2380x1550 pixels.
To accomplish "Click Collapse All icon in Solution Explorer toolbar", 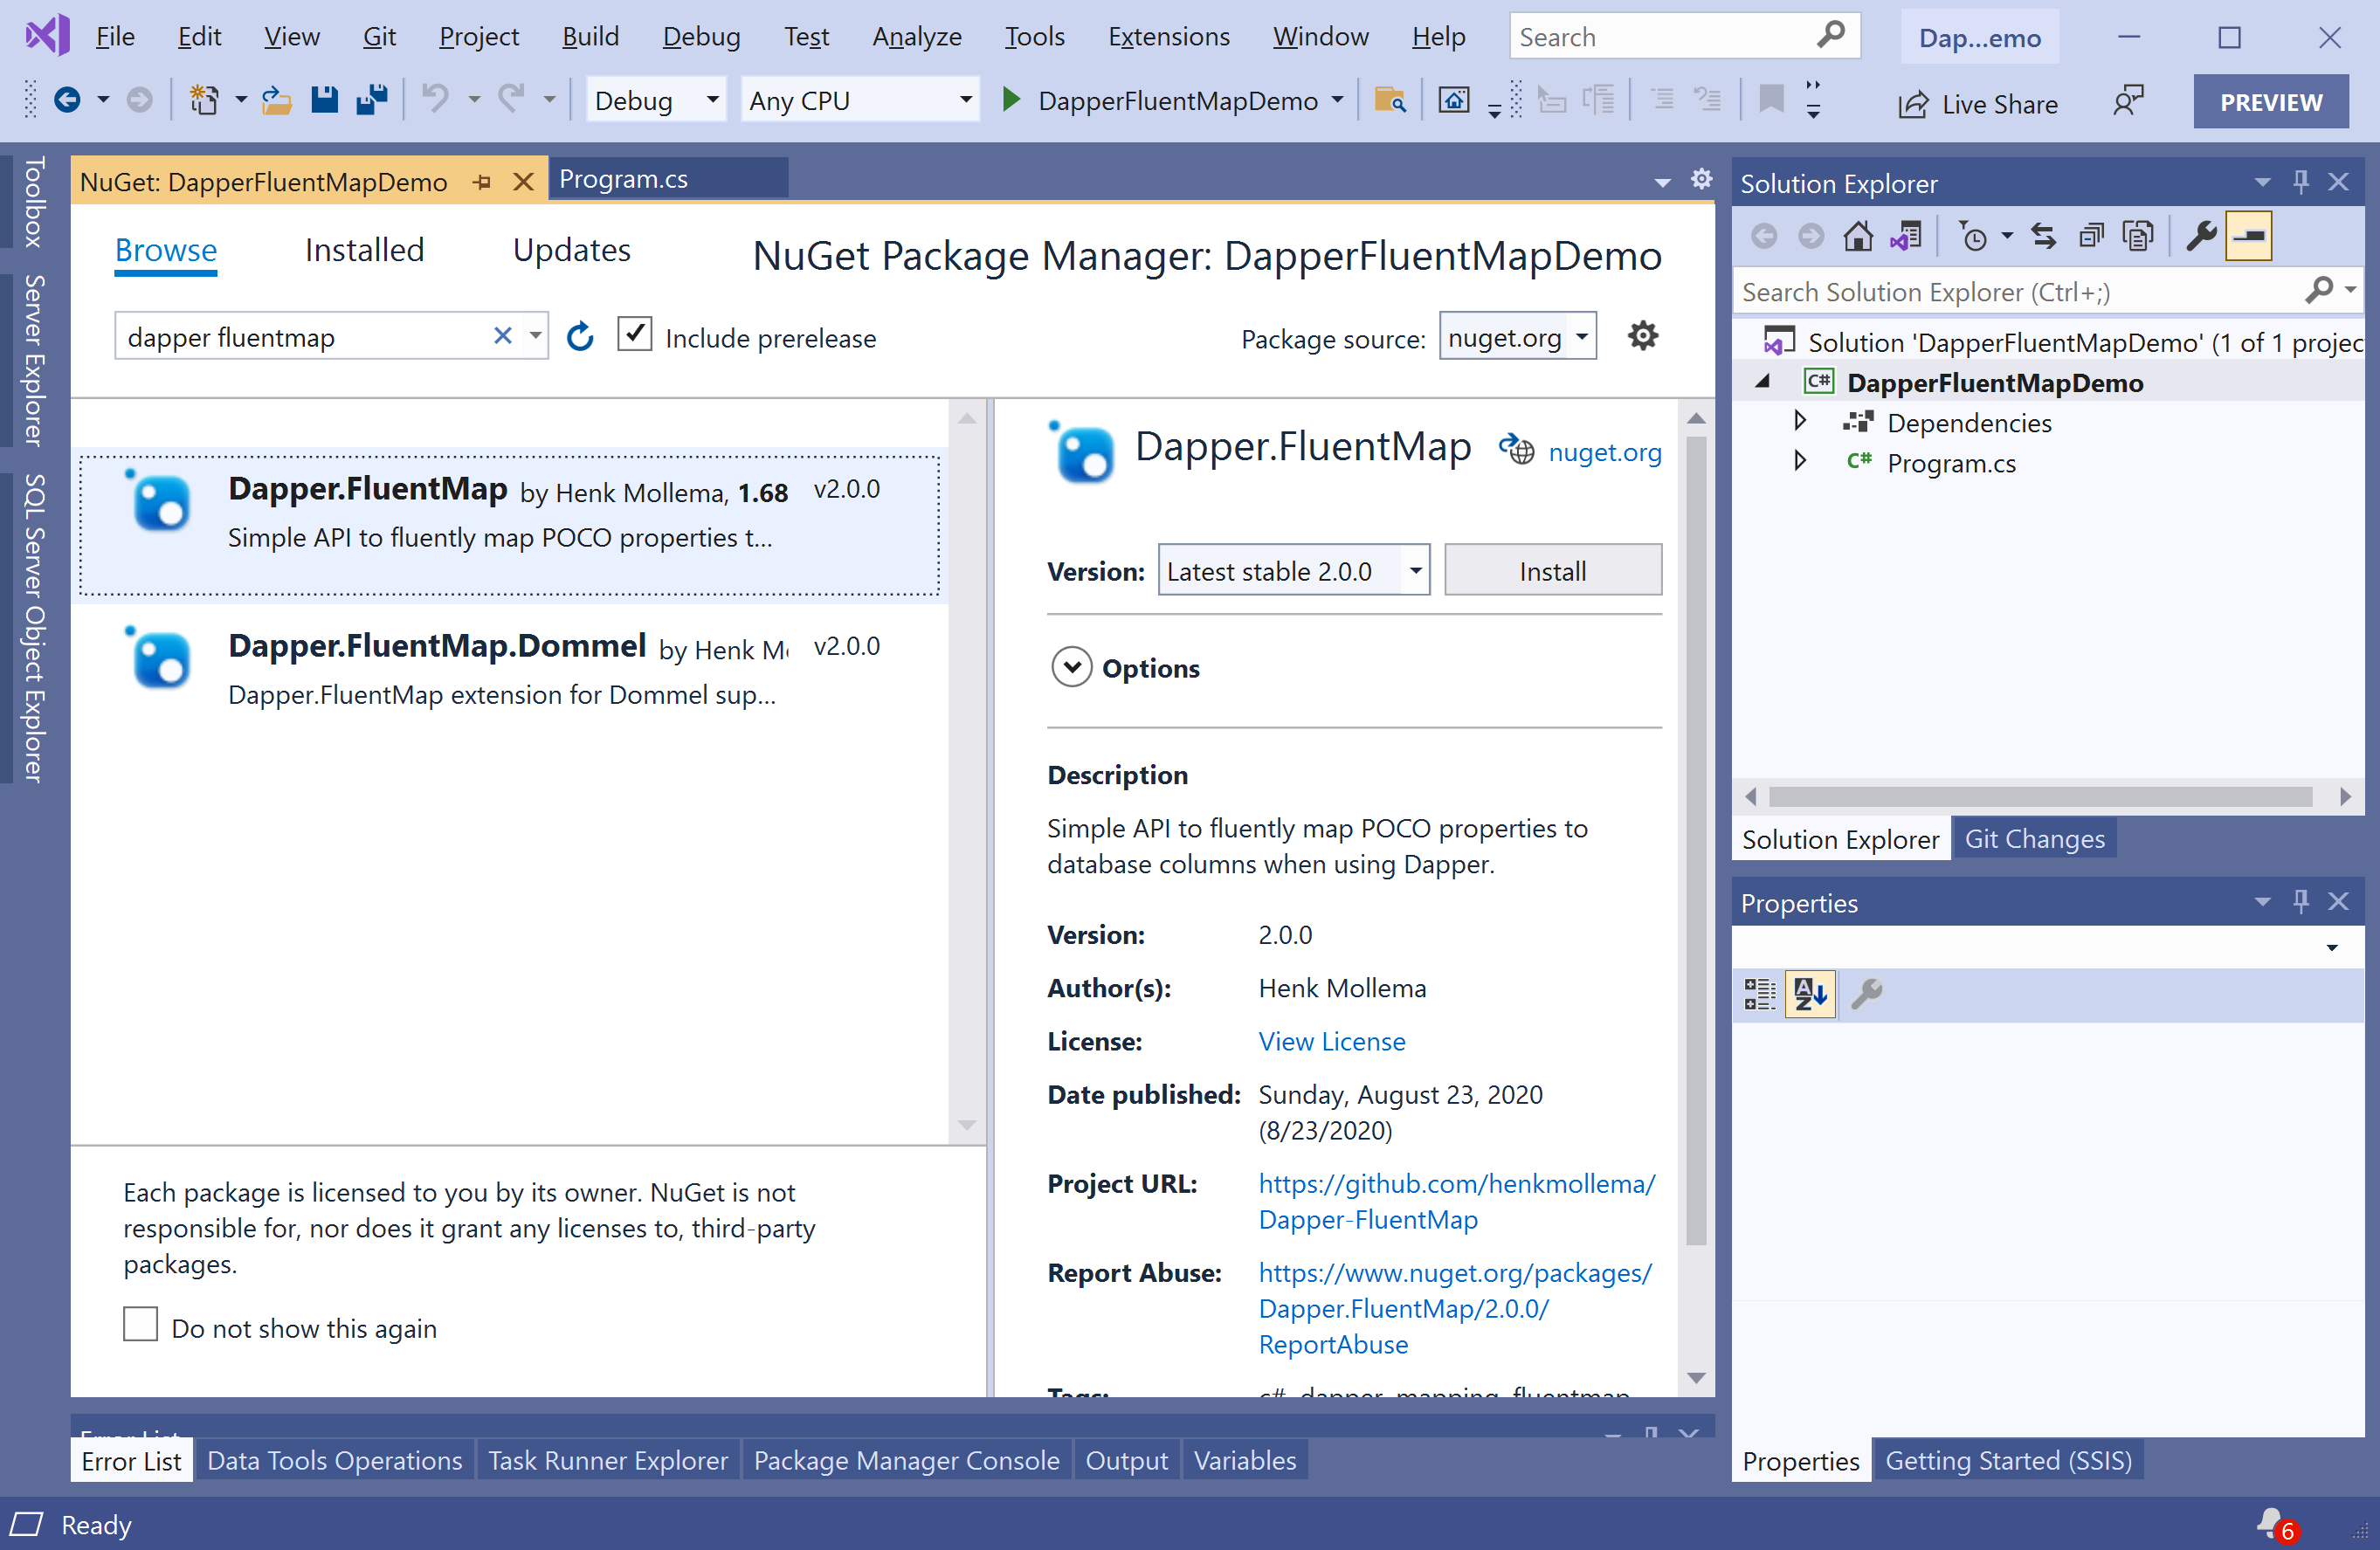I will tap(2090, 237).
